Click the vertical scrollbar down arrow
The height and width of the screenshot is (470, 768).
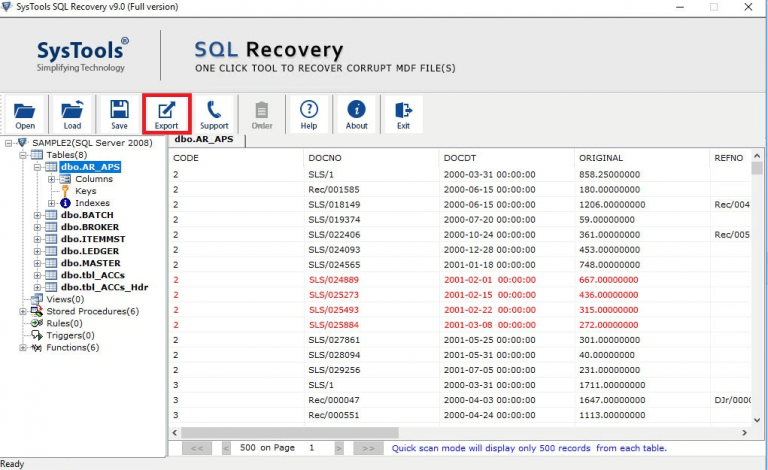coord(757,420)
